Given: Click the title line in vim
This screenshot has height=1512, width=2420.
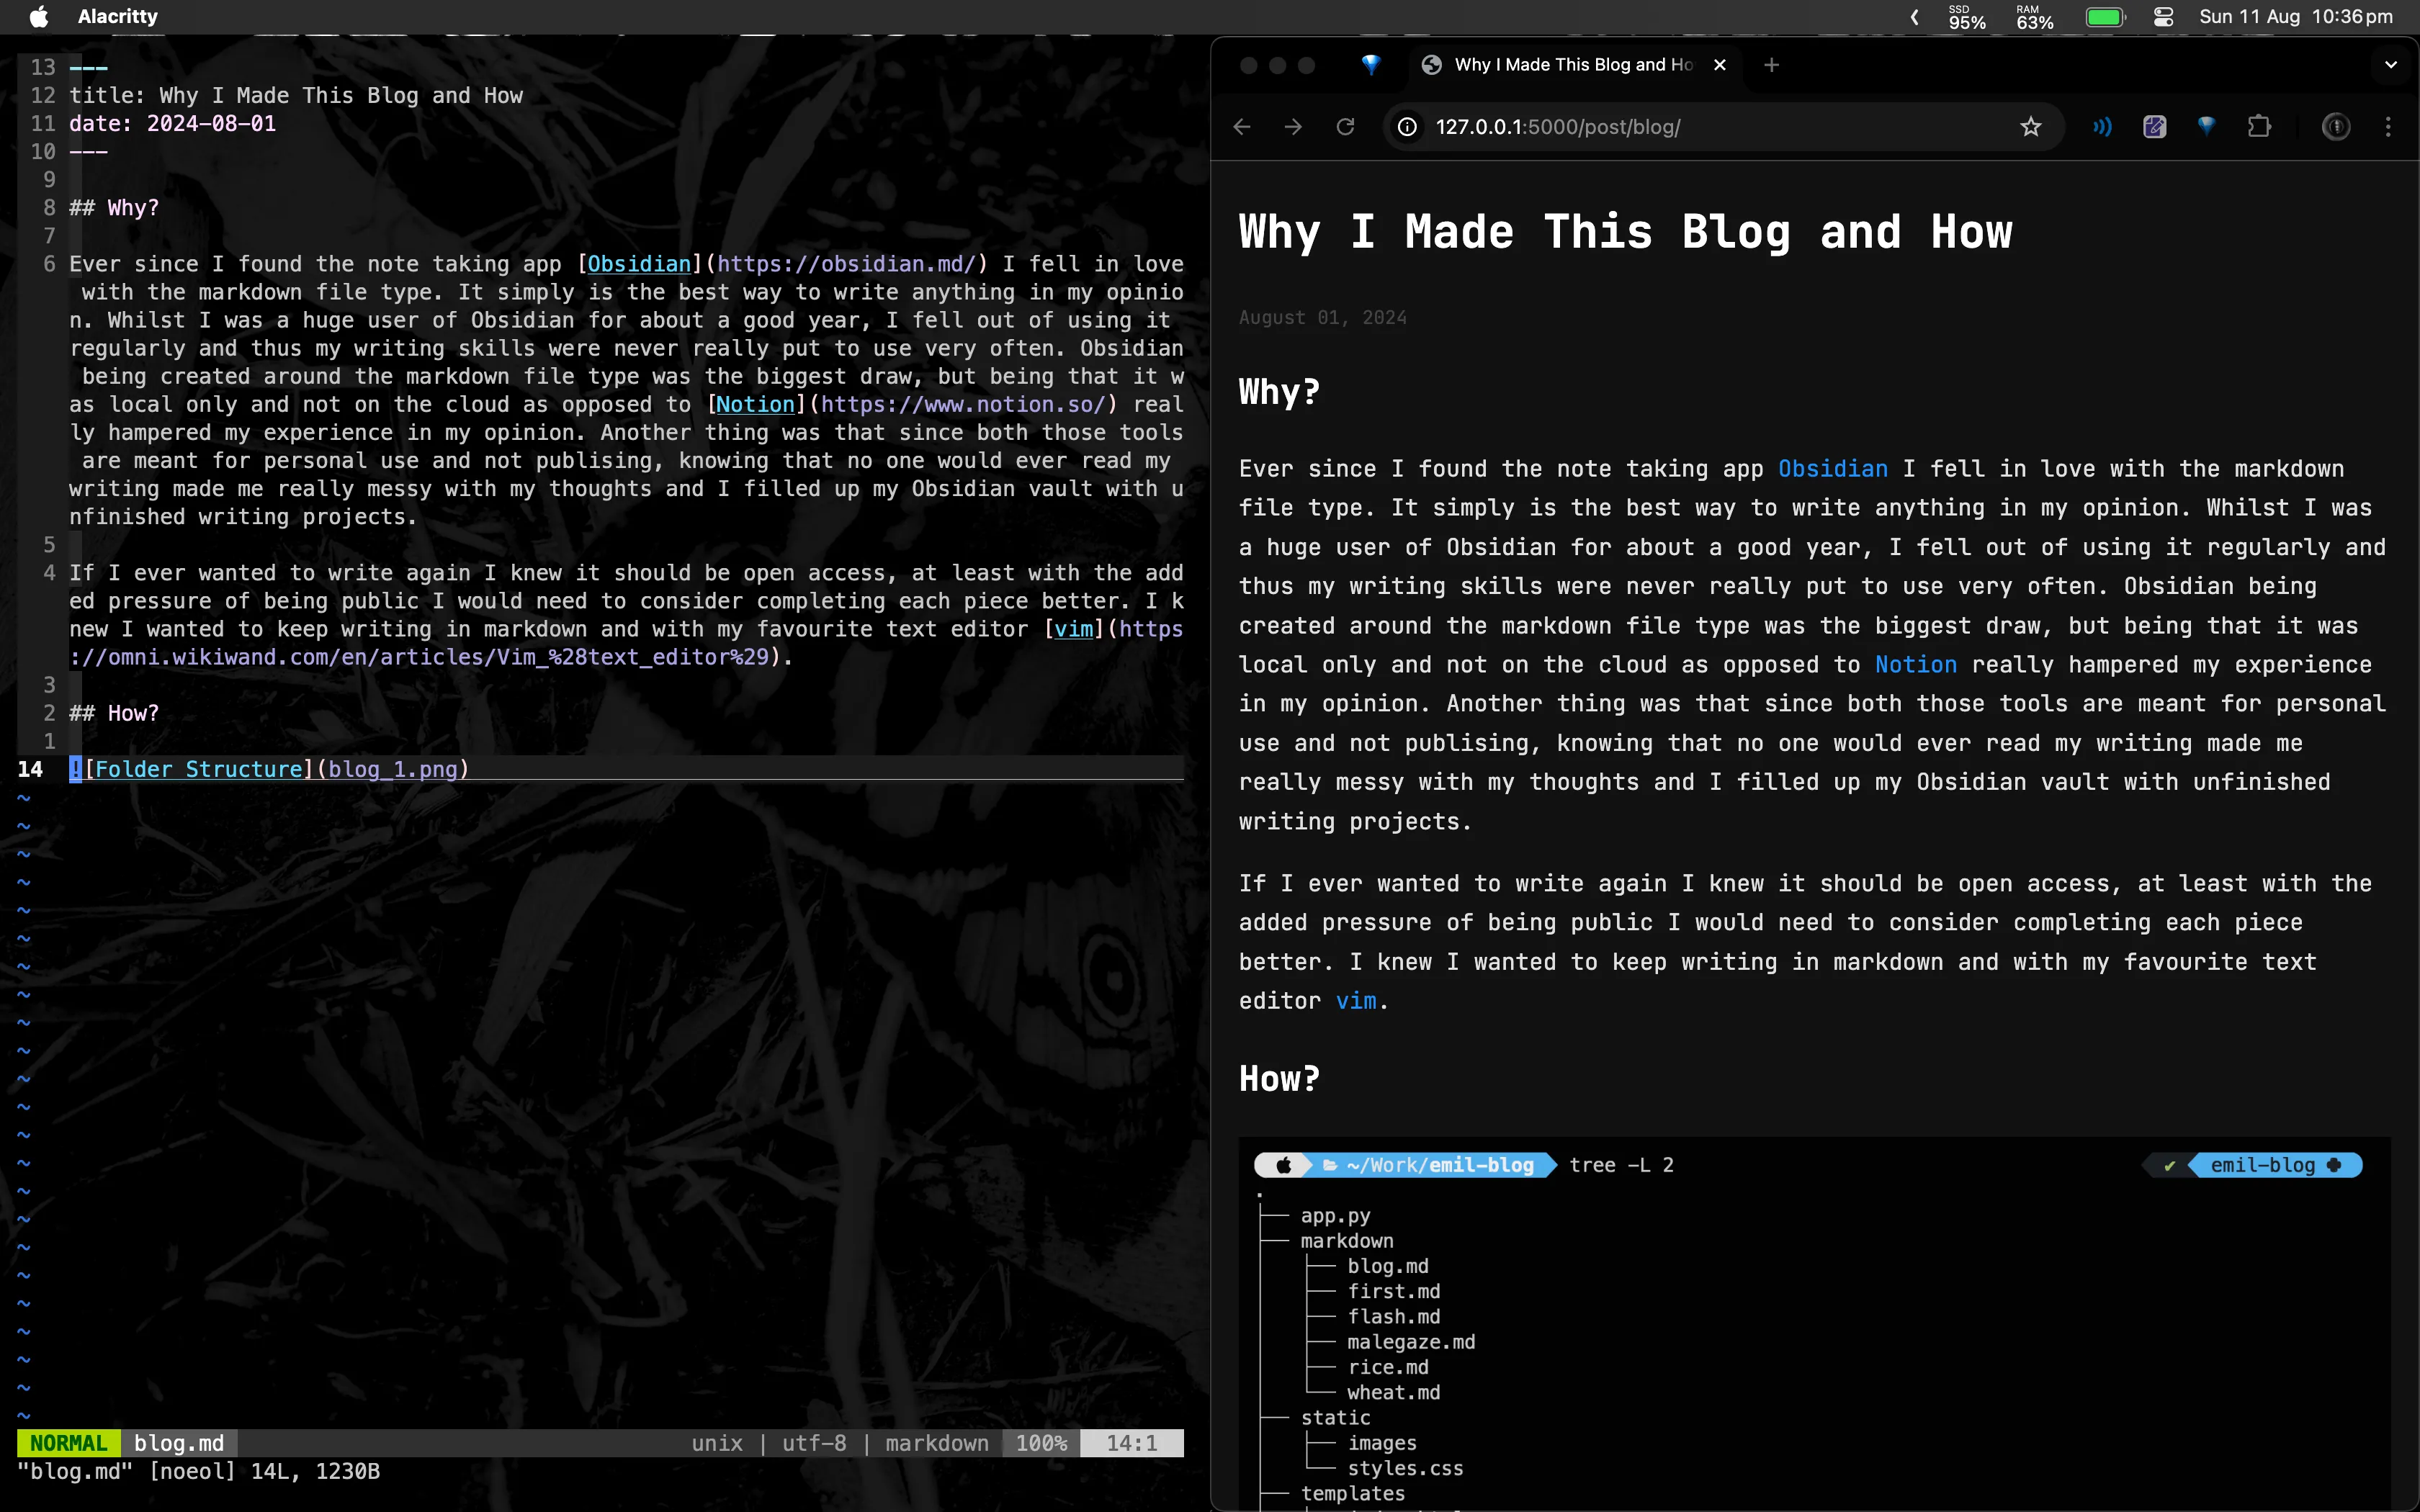Looking at the screenshot, I should click(x=296, y=96).
